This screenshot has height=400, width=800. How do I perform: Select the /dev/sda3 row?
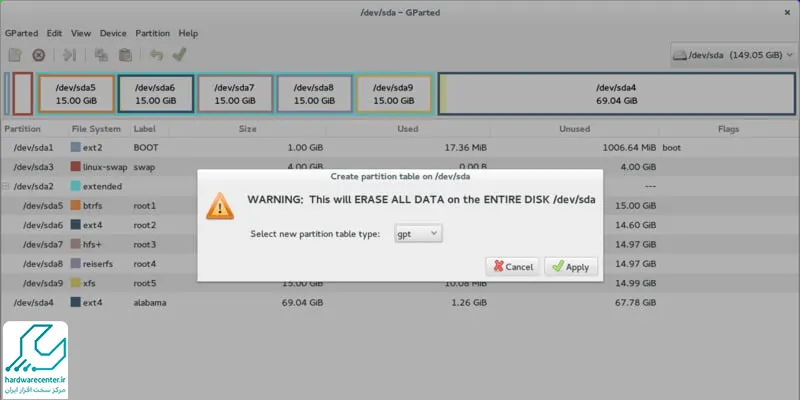click(x=400, y=167)
